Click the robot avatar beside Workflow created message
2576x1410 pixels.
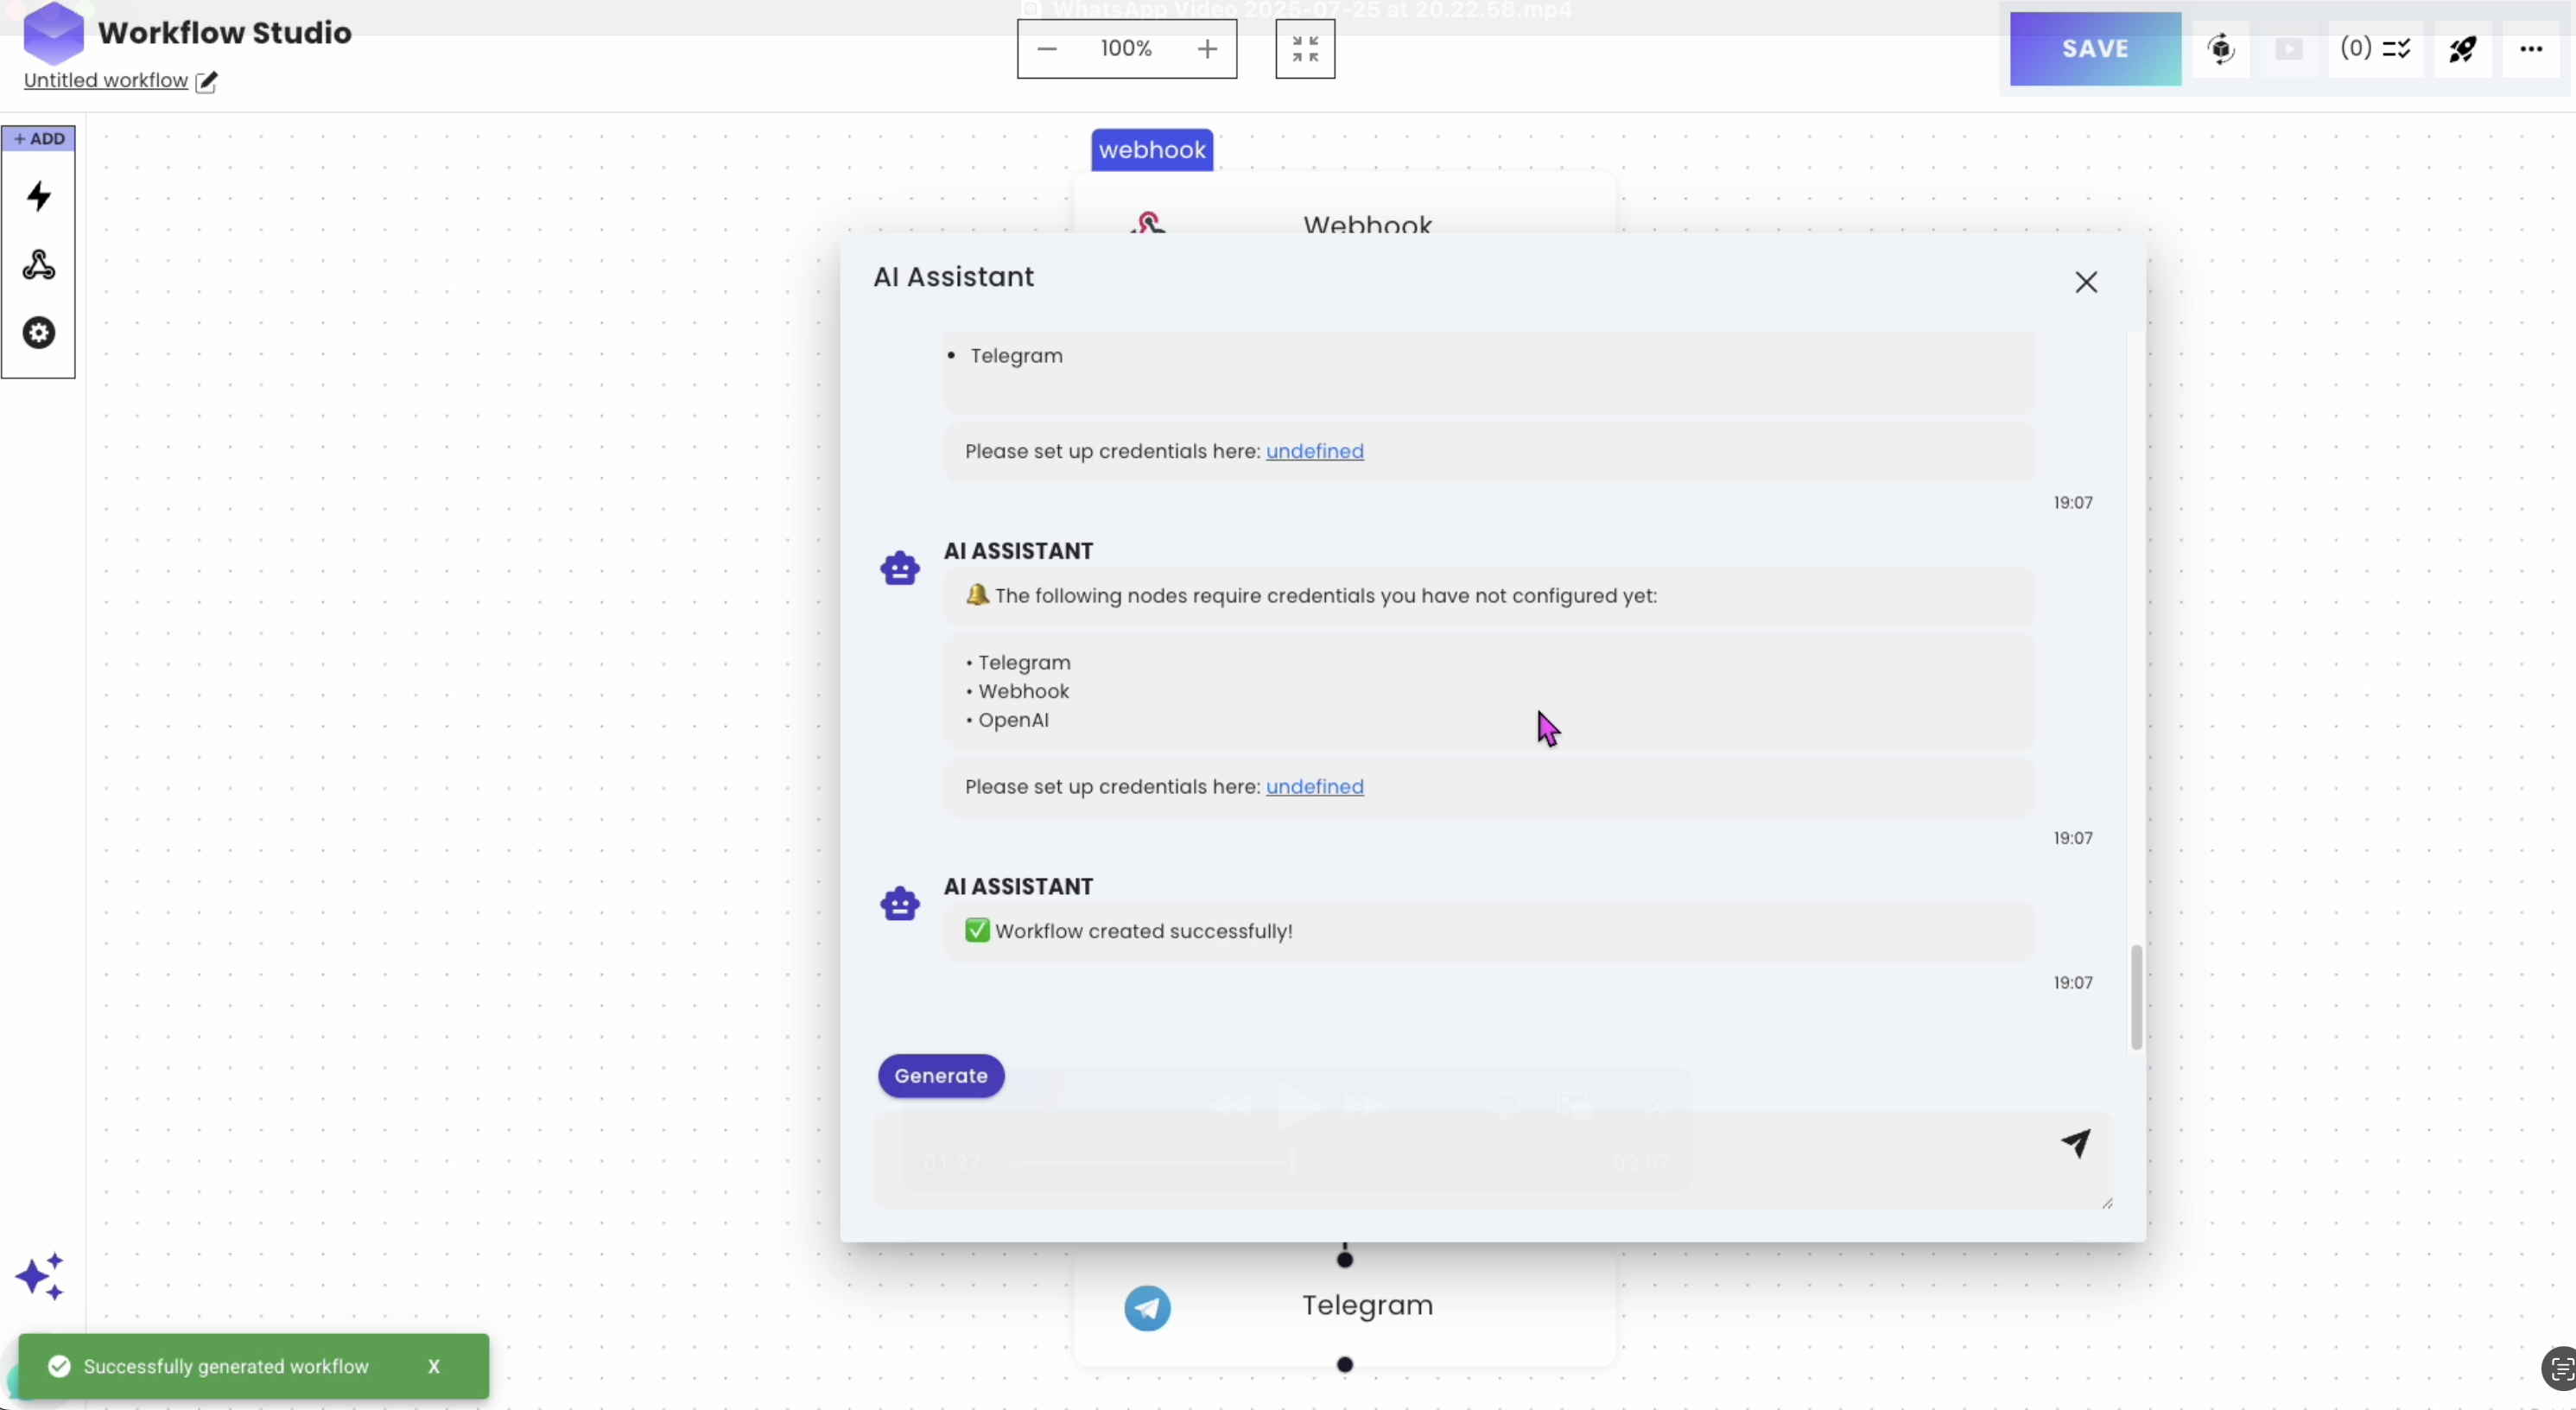coord(900,903)
